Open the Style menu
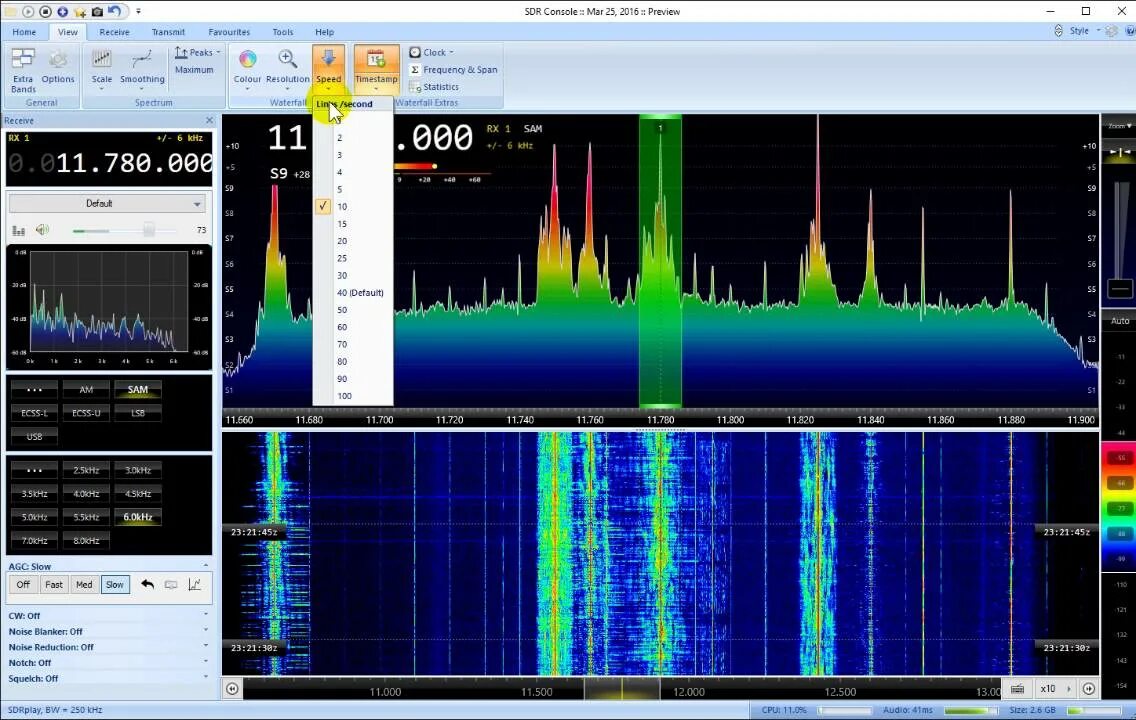 pos(1084,31)
